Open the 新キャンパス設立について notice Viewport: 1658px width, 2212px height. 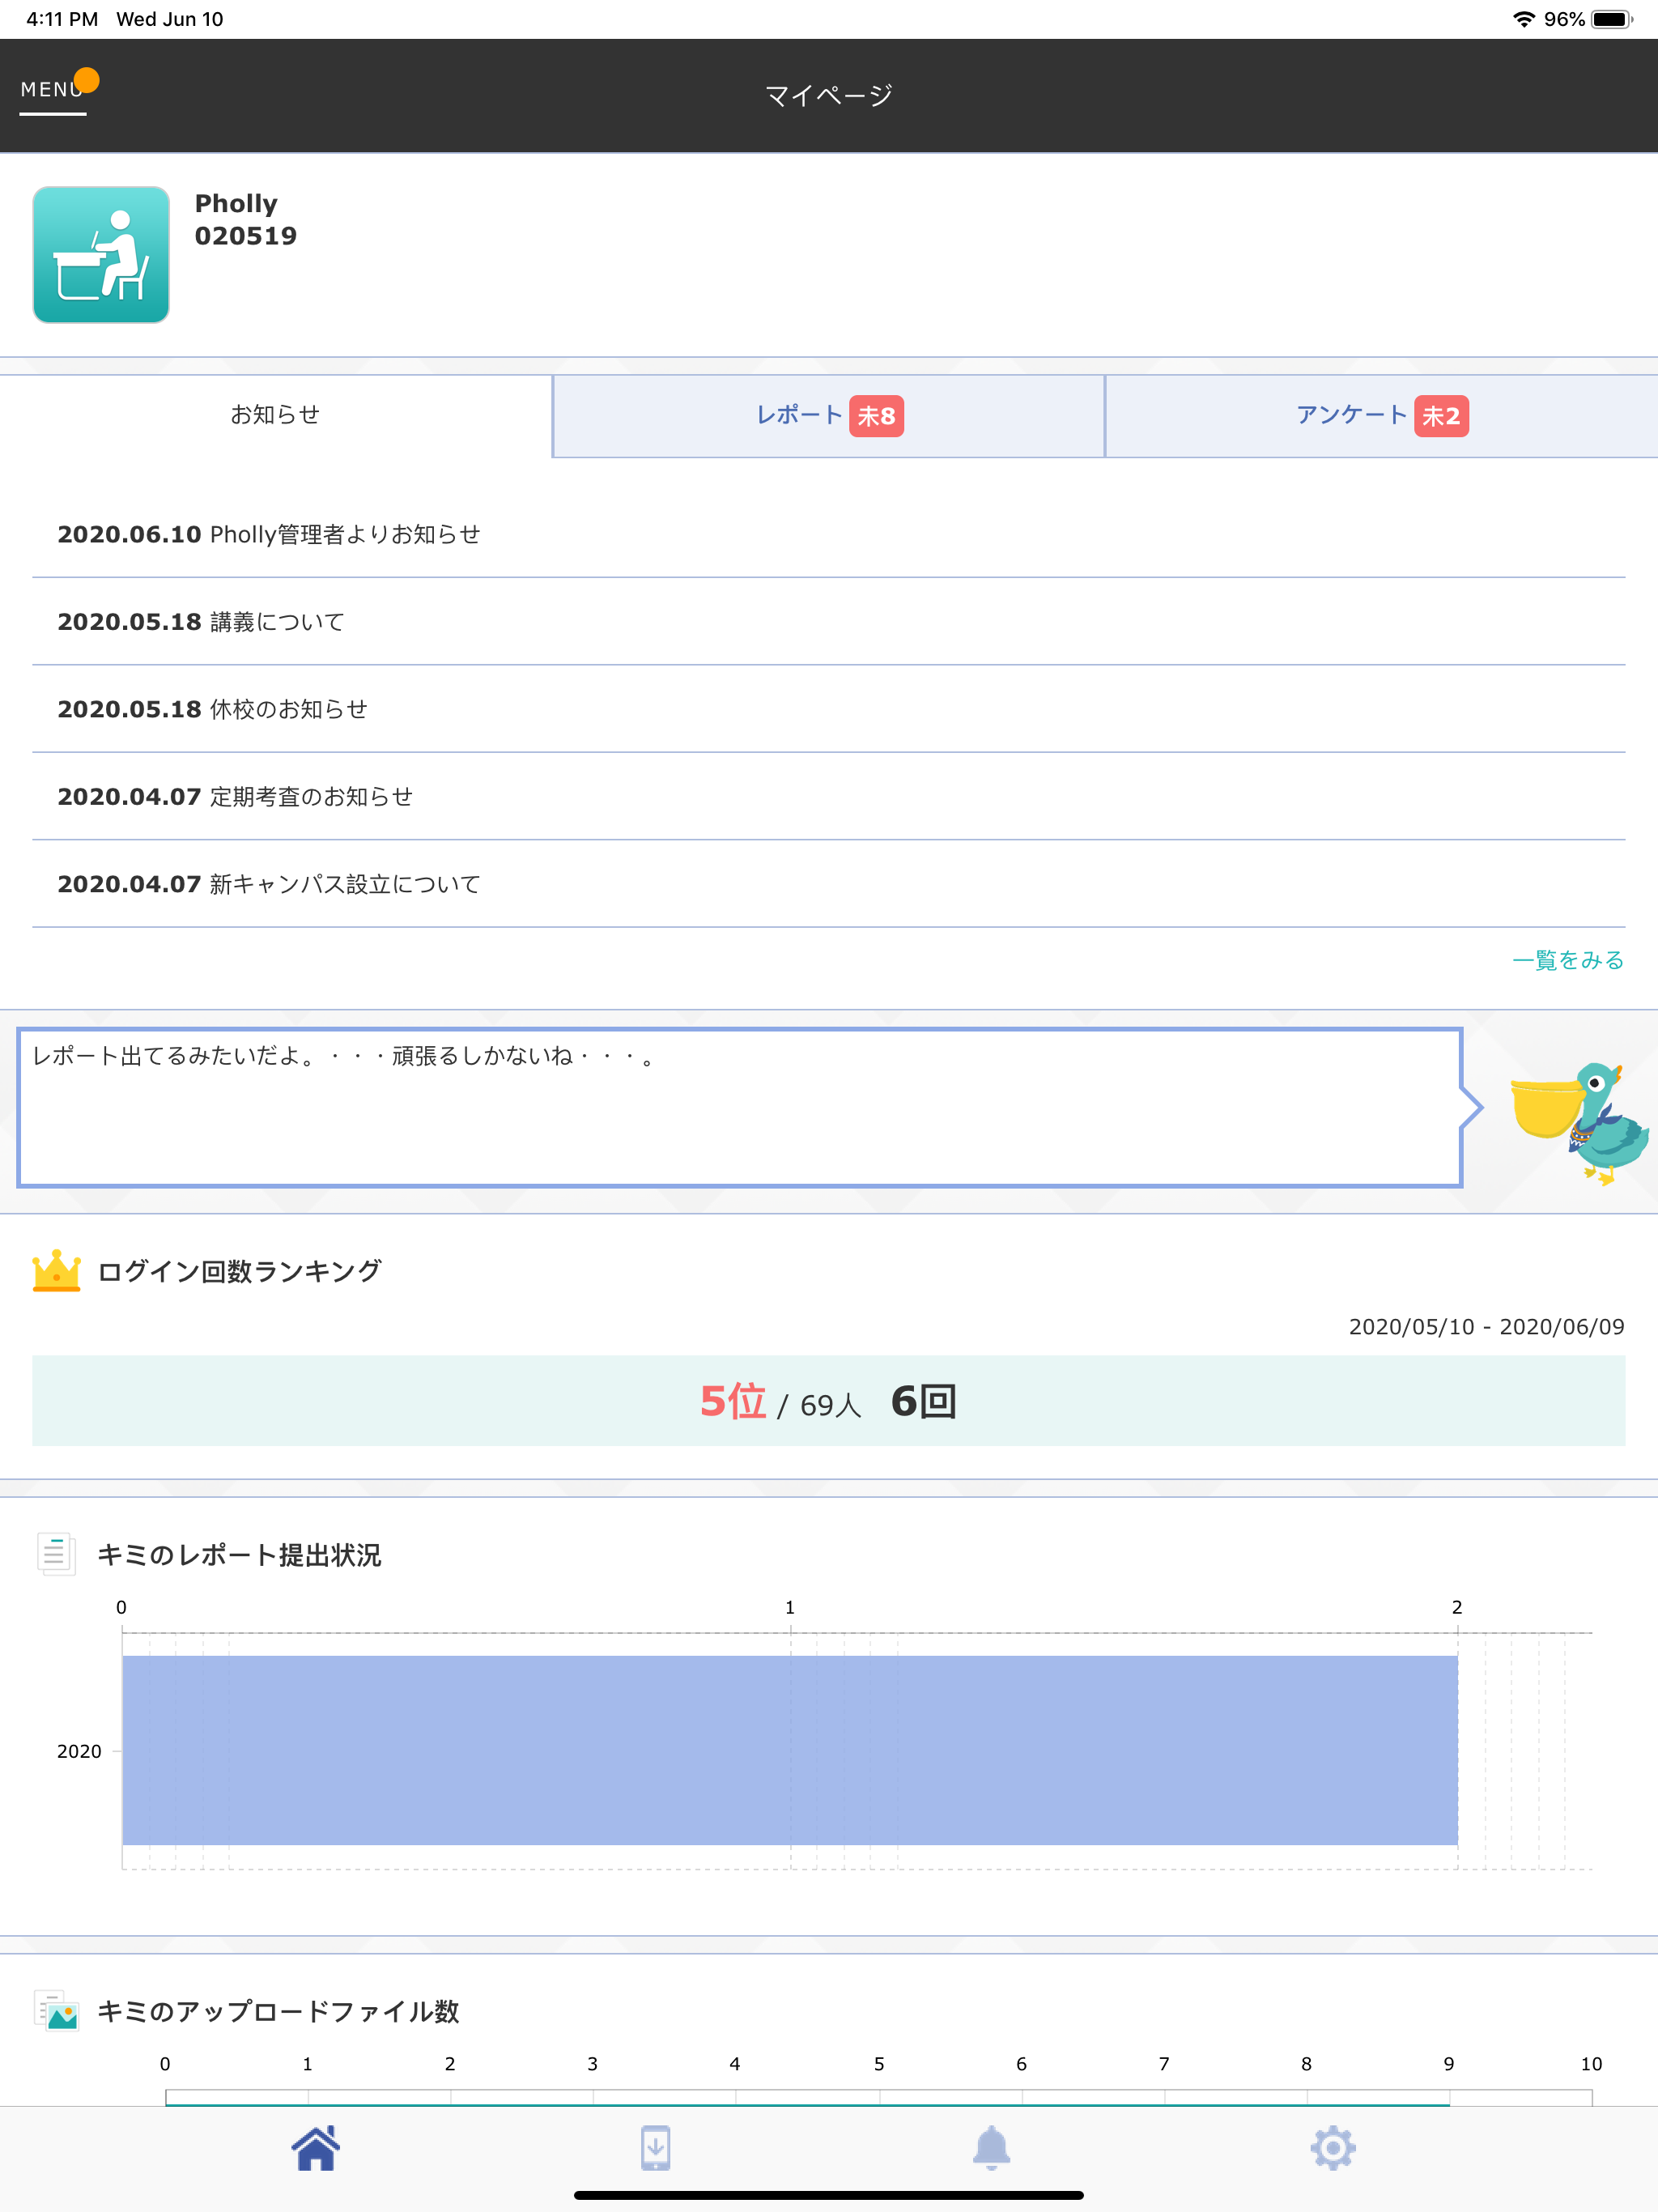[x=829, y=884]
